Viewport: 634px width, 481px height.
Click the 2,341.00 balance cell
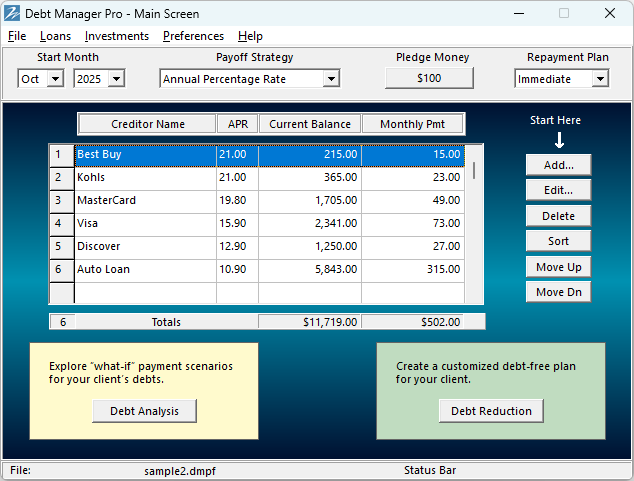click(x=310, y=225)
